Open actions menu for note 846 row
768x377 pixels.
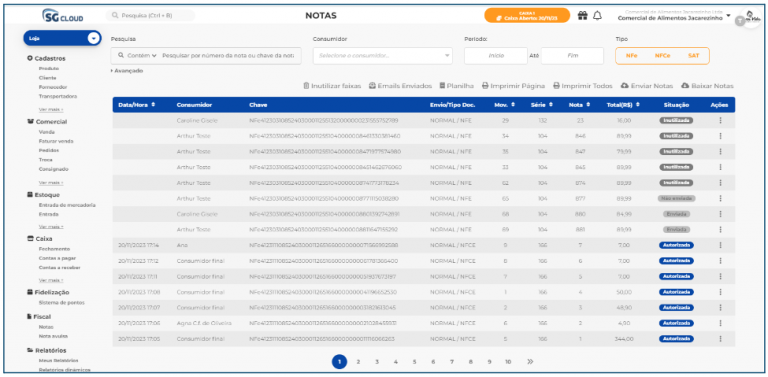coord(720,136)
